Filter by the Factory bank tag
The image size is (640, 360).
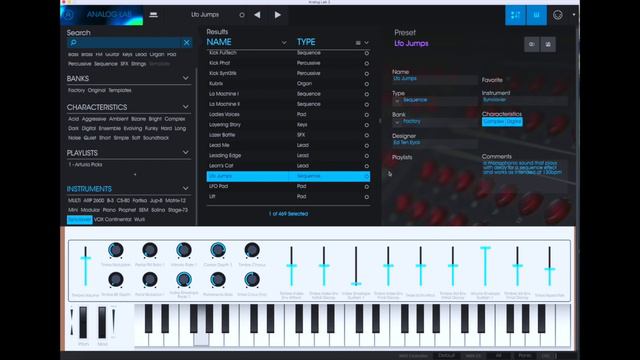point(76,90)
